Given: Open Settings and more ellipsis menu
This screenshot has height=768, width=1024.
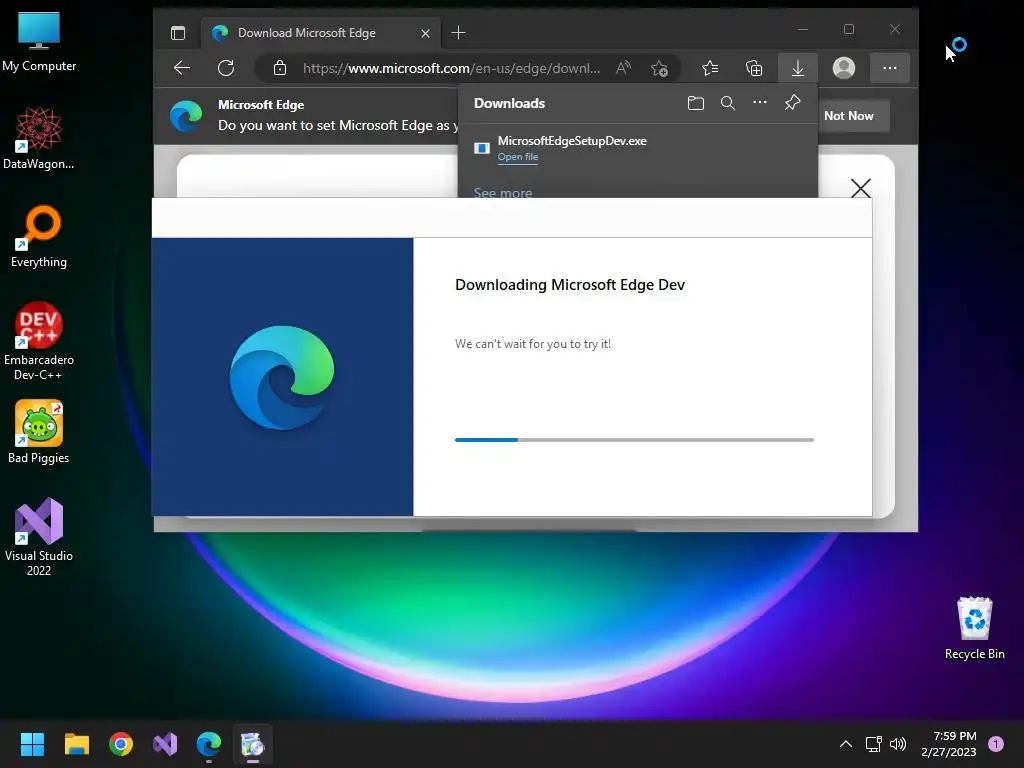Looking at the screenshot, I should click(x=889, y=68).
